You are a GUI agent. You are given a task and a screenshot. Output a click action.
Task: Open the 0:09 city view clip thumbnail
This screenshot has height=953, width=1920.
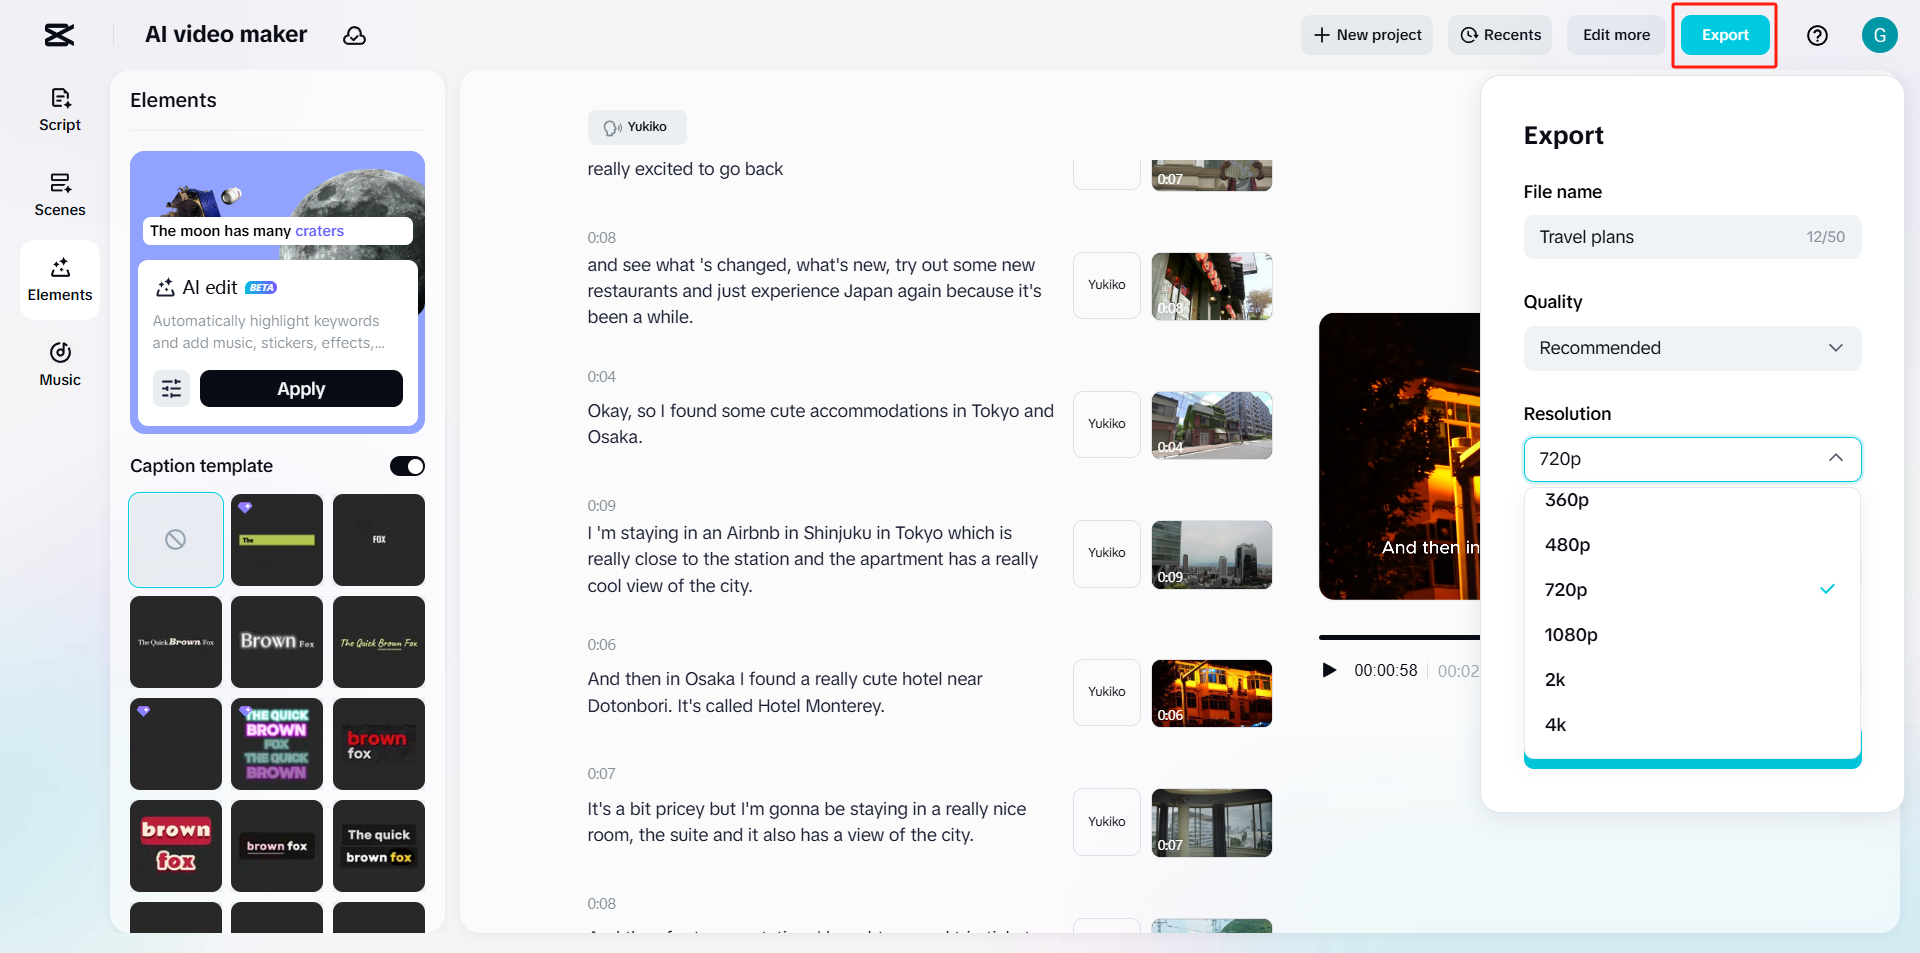point(1212,554)
